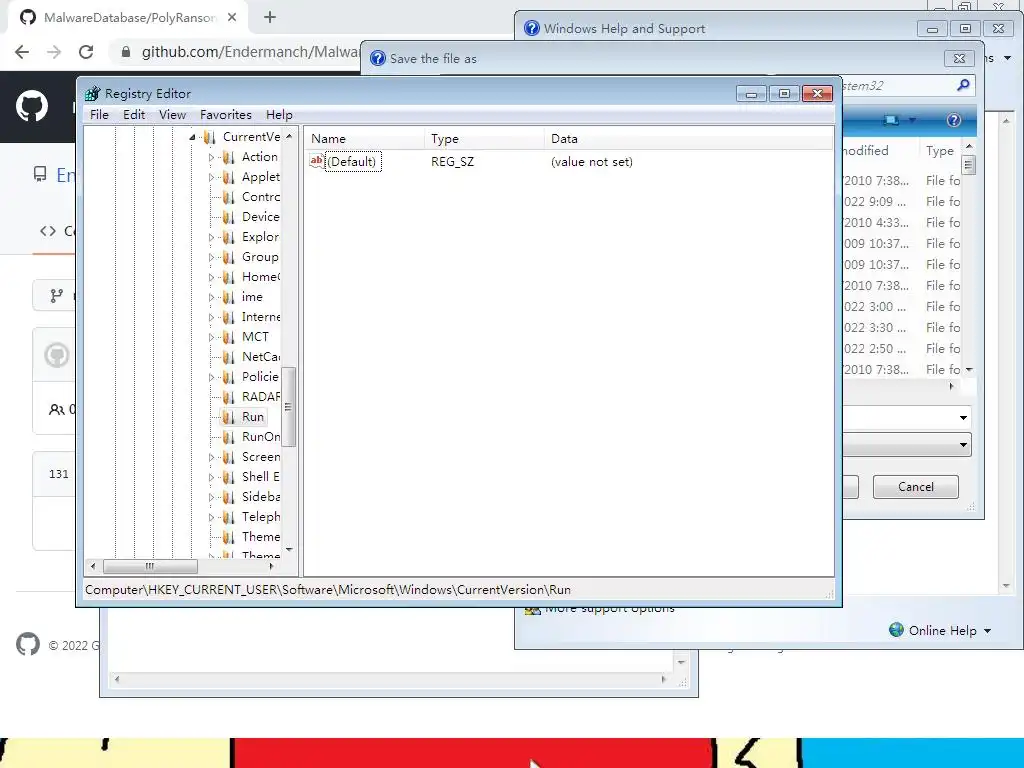Expand the Screensavers registry key
The width and height of the screenshot is (1024, 768).
[x=211, y=458]
